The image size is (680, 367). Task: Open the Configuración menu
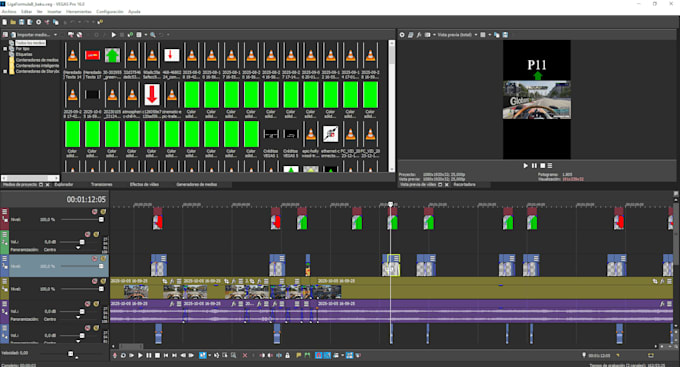coord(110,12)
